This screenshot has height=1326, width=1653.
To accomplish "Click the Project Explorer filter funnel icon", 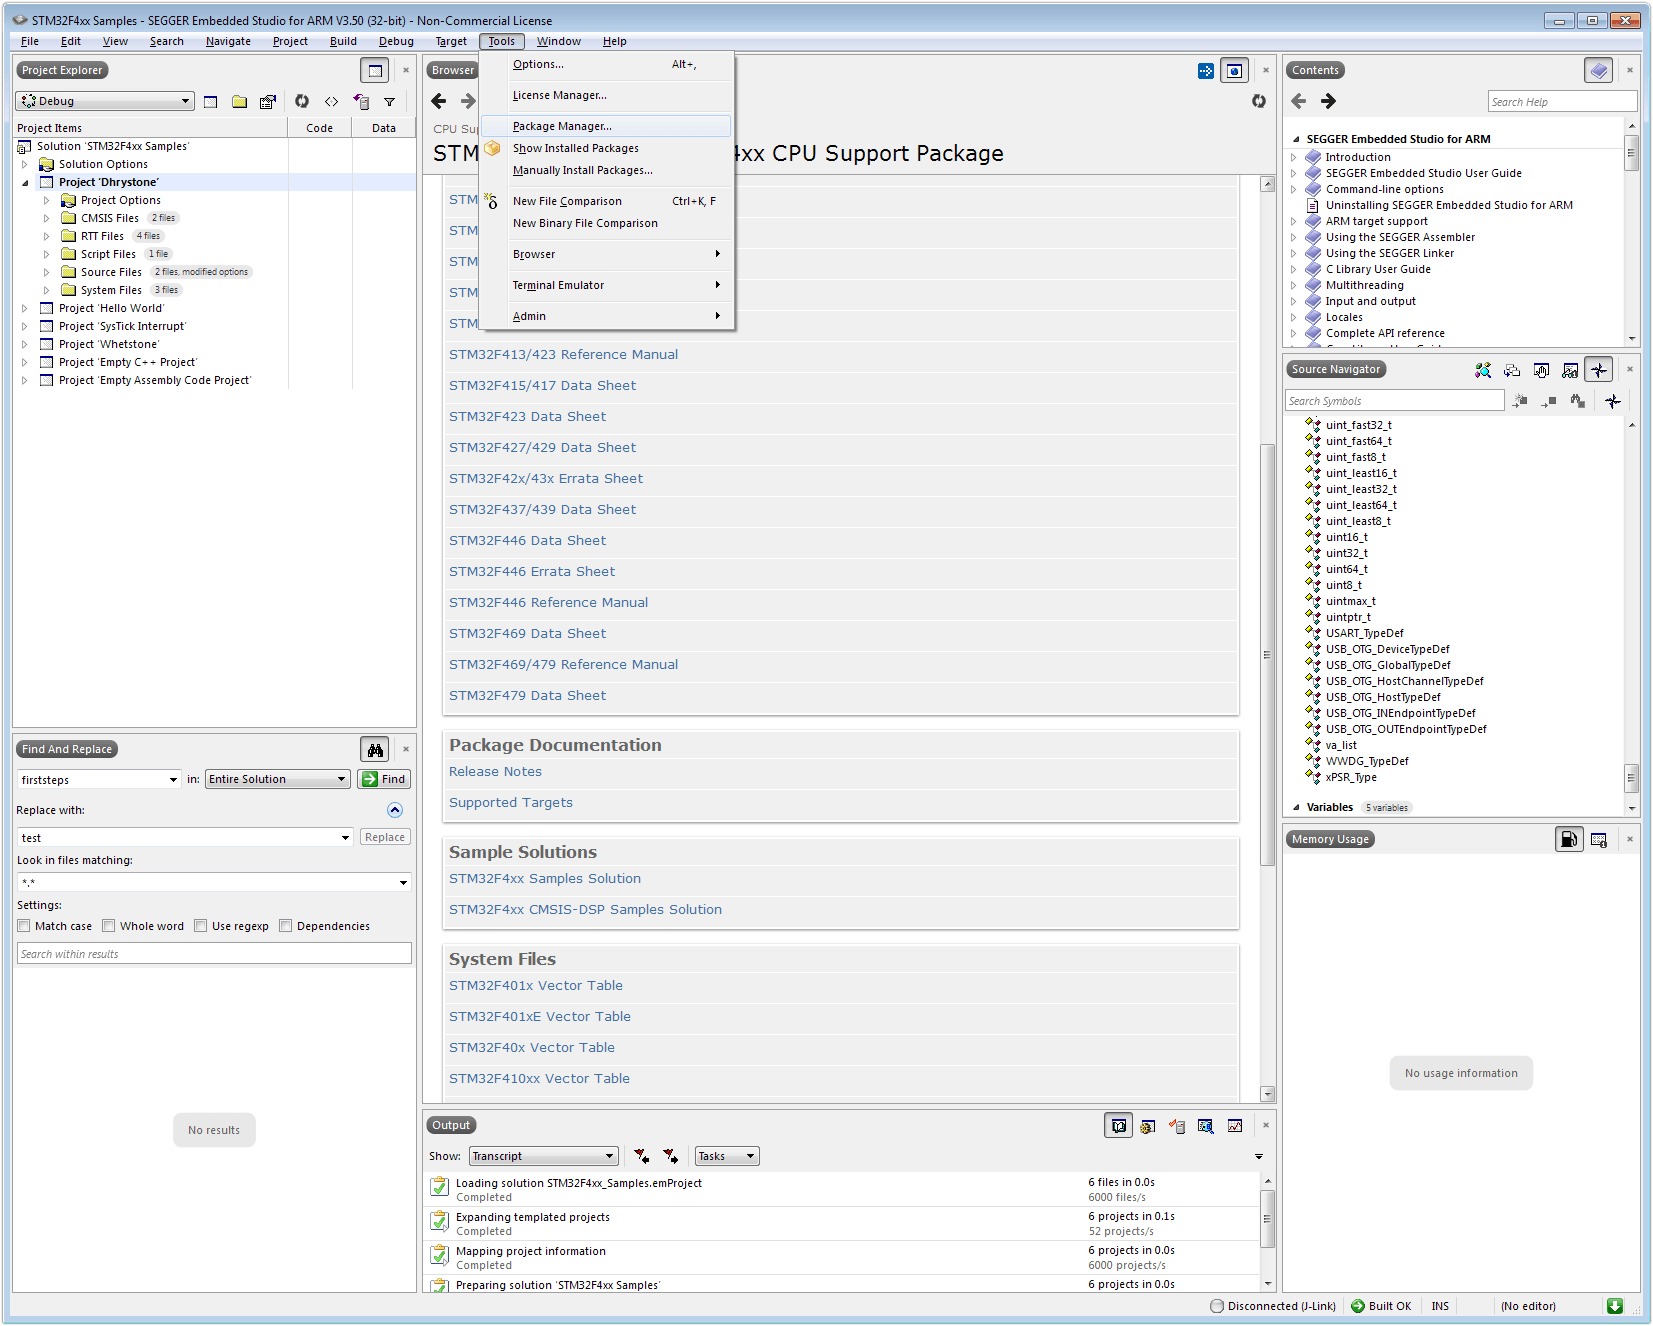I will coord(389,102).
